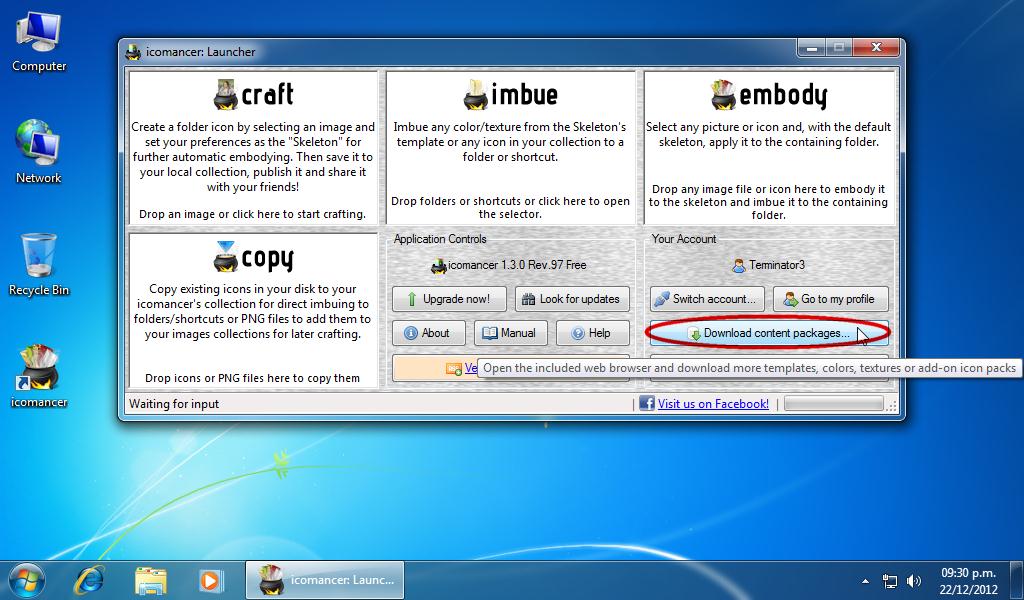Open Windows Explorer from taskbar
The image size is (1024, 600).
[151, 580]
